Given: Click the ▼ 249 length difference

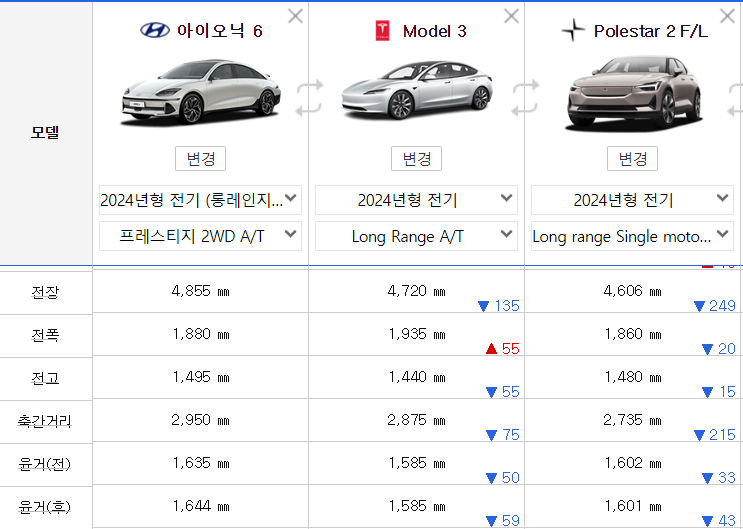Looking at the screenshot, I should (715, 306).
